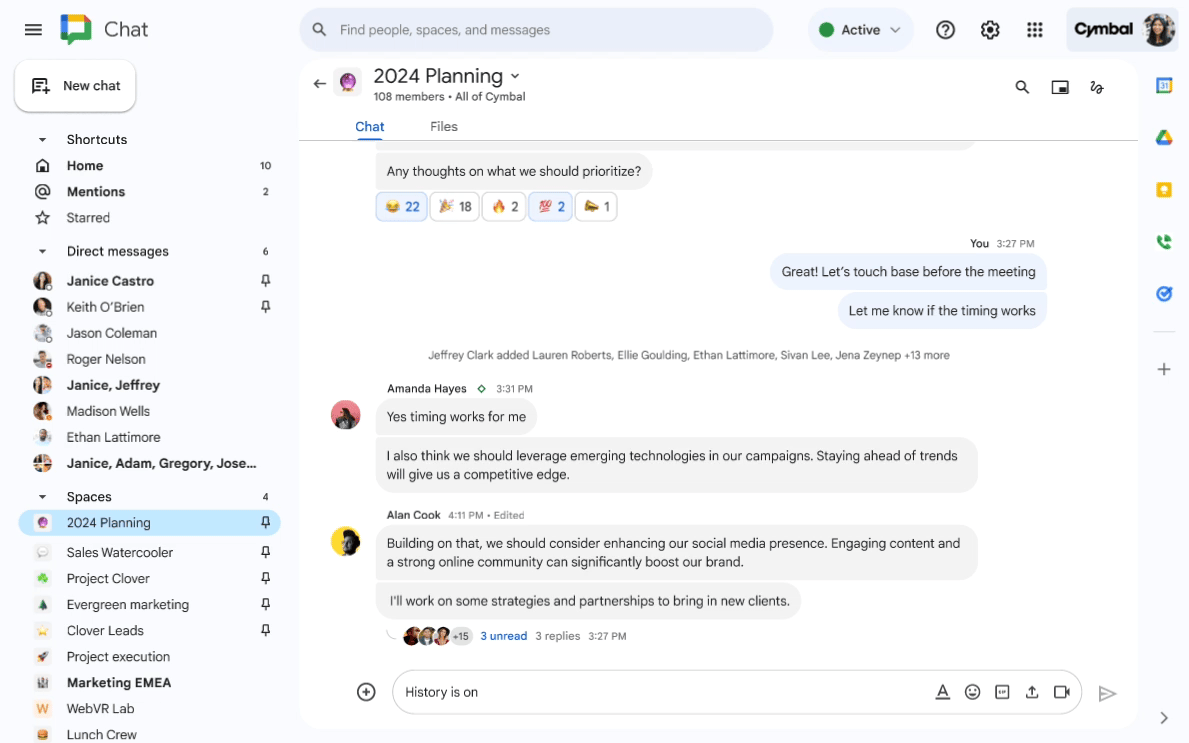Click the upload file icon

pyautogui.click(x=1031, y=692)
